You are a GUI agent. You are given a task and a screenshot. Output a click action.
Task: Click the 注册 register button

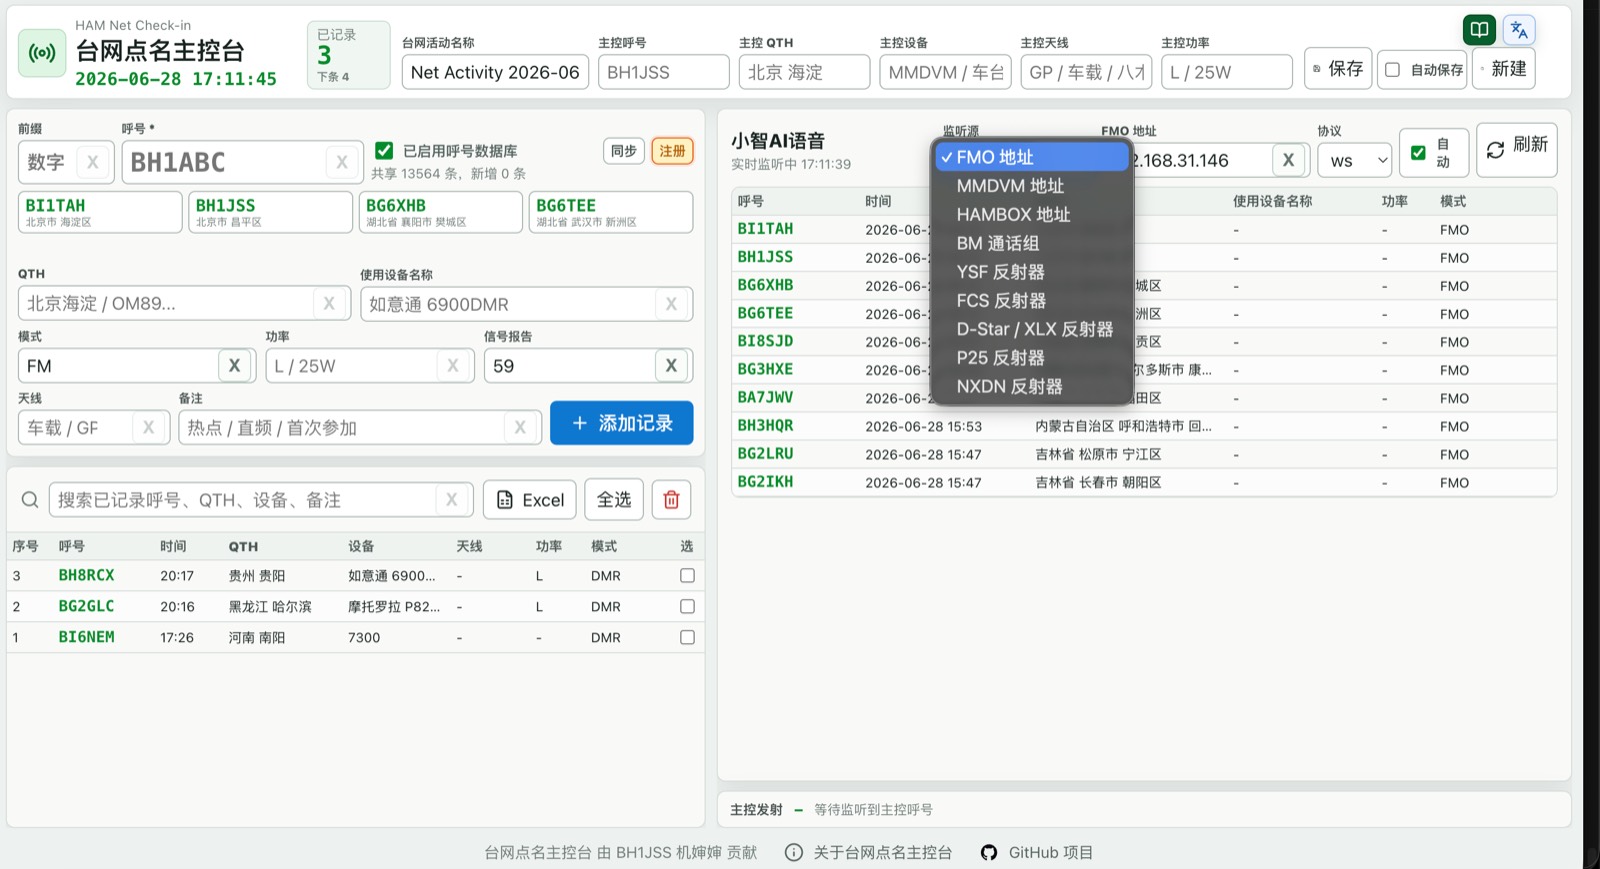[672, 151]
